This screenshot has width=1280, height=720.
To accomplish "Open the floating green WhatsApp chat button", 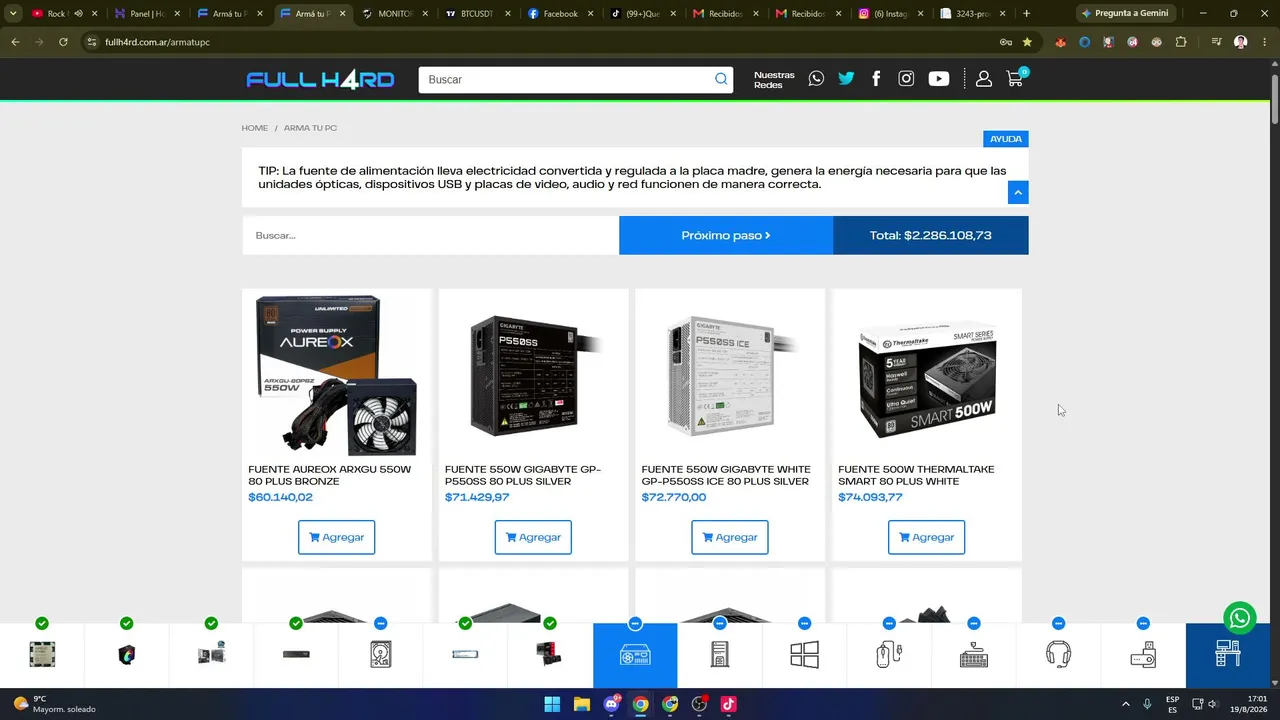I will coord(1240,618).
